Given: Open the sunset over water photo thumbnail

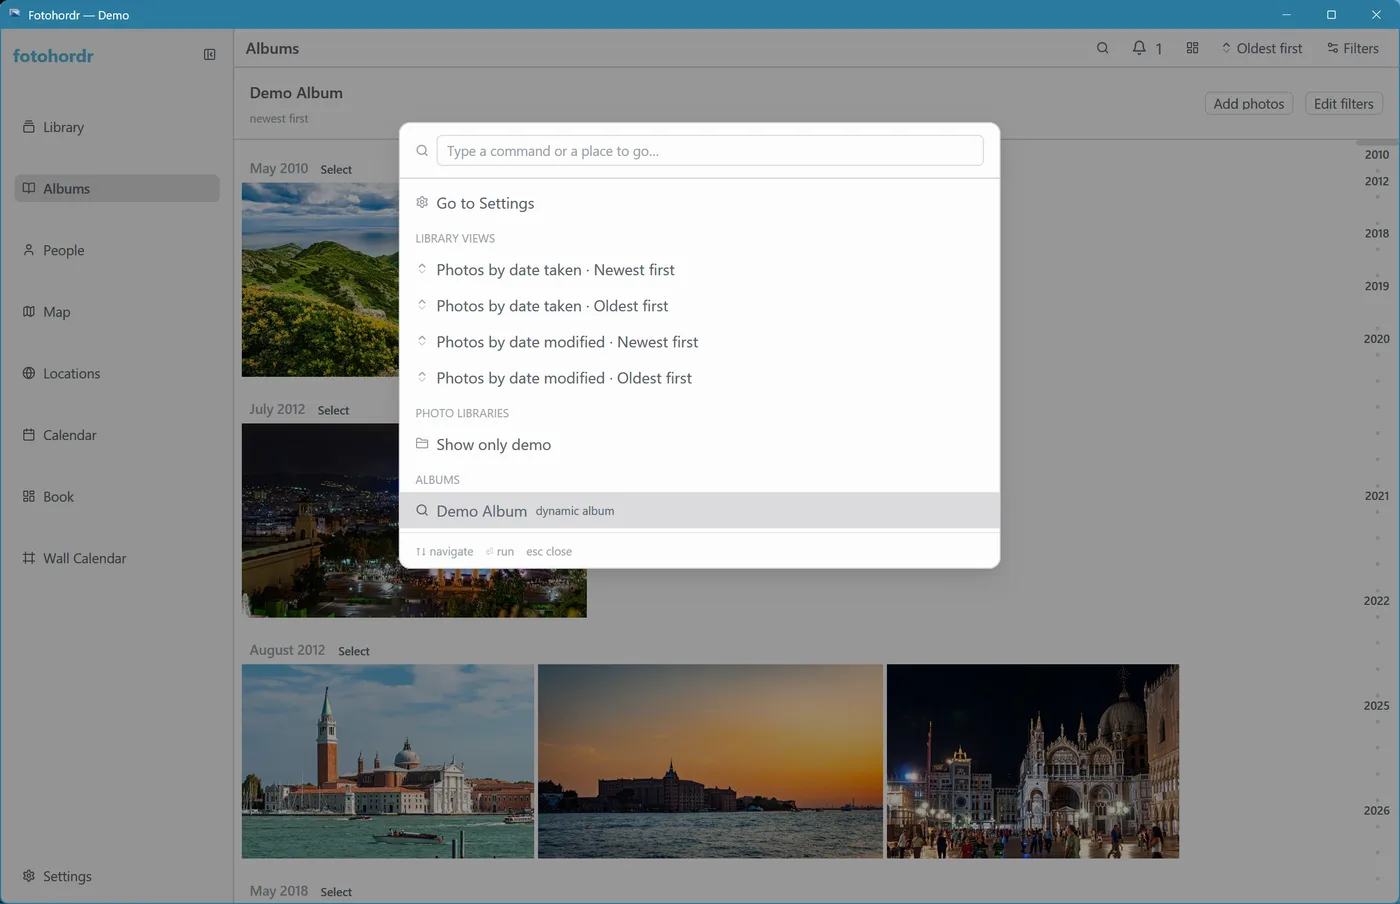Looking at the screenshot, I should [x=710, y=761].
